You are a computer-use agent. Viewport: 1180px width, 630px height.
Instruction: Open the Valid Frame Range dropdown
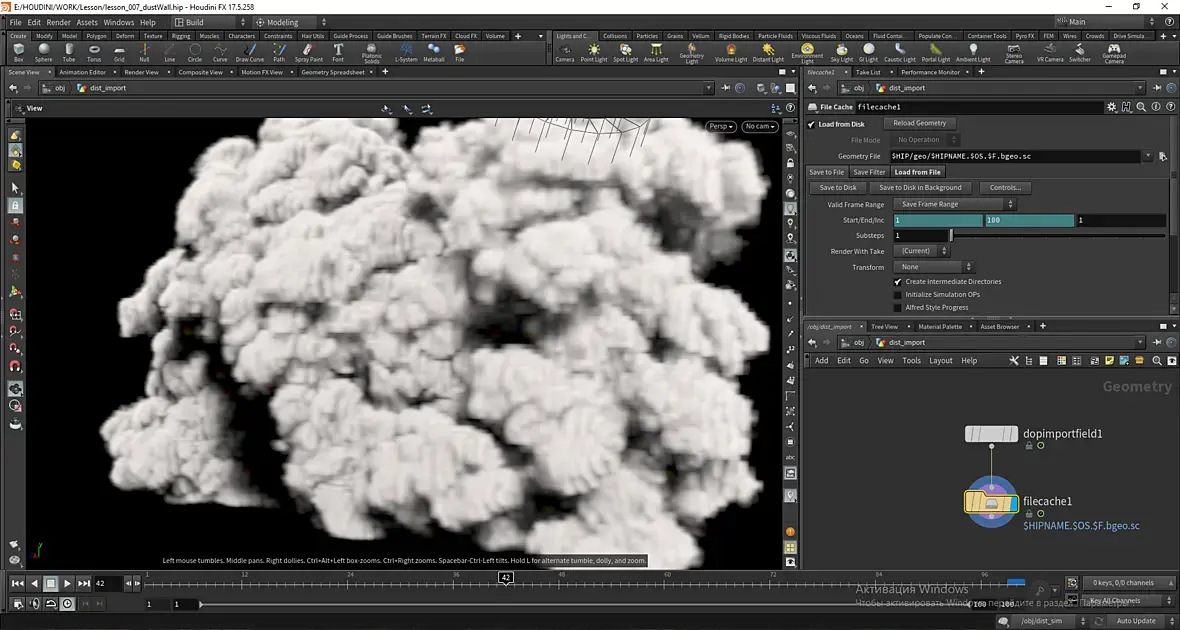(x=954, y=204)
